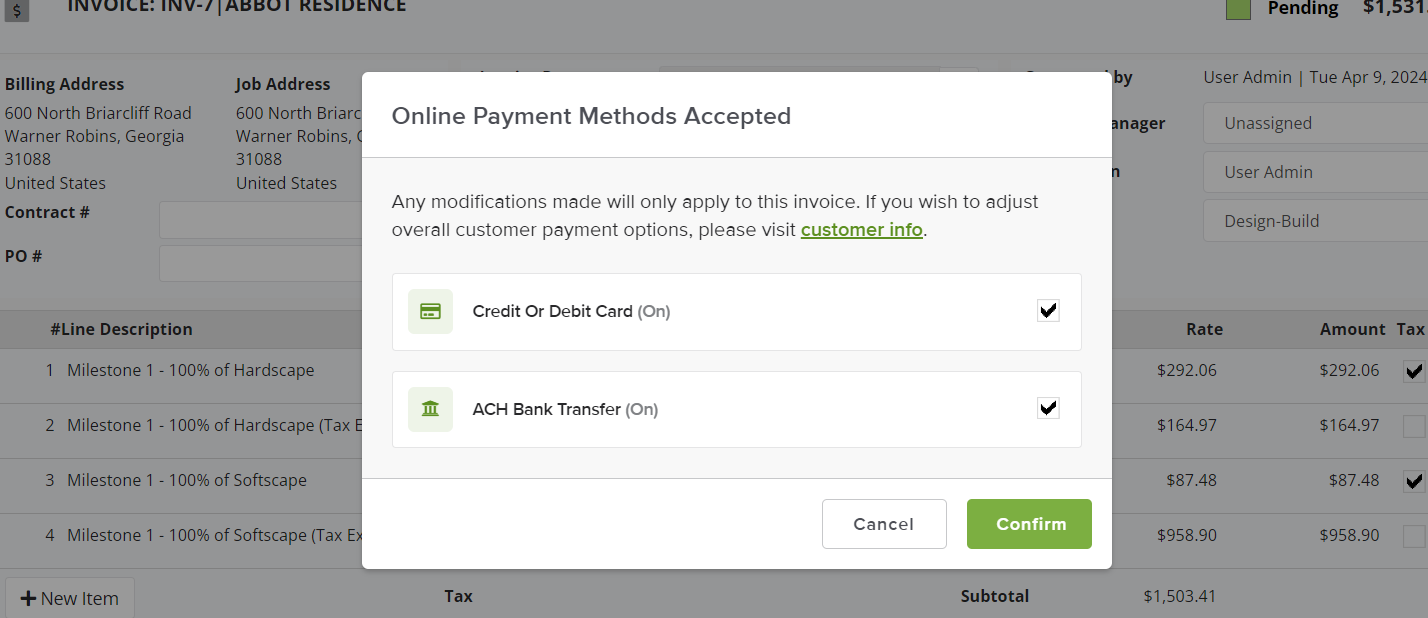
Task: Click the dollar sign invoice icon
Action: coord(18,10)
